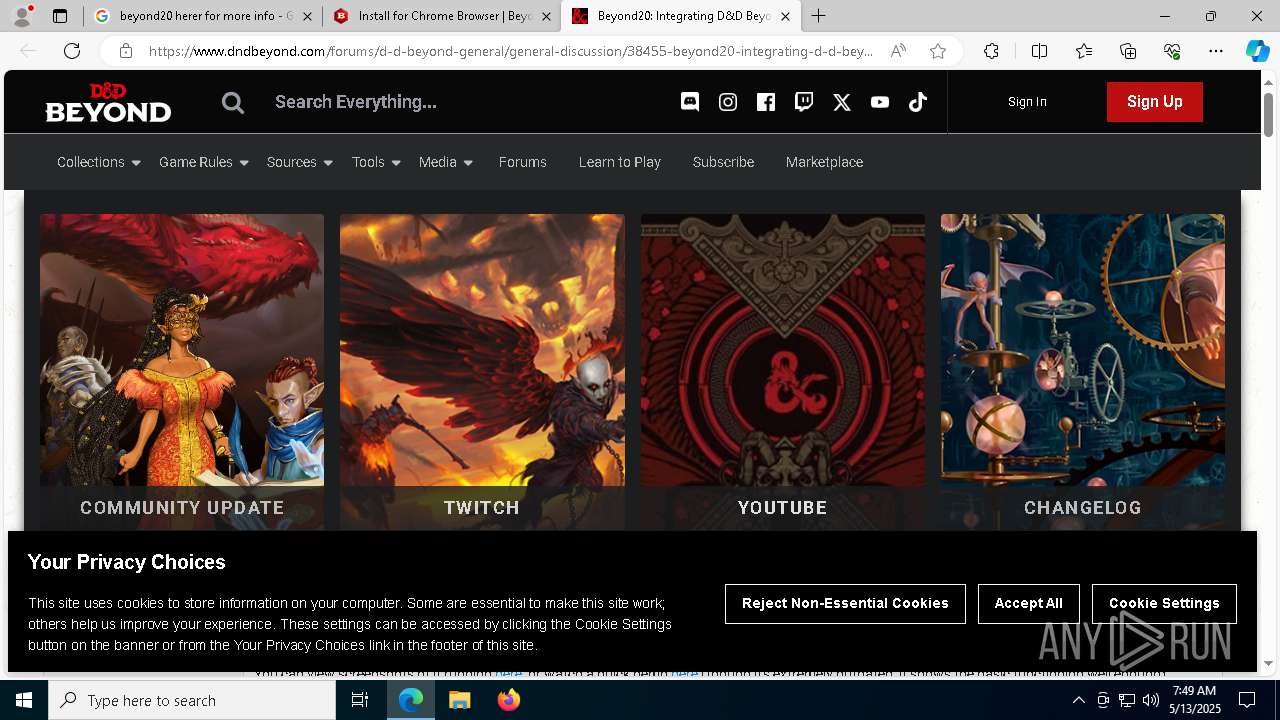
Task: Open the Changelog media card
Action: [x=1083, y=371]
